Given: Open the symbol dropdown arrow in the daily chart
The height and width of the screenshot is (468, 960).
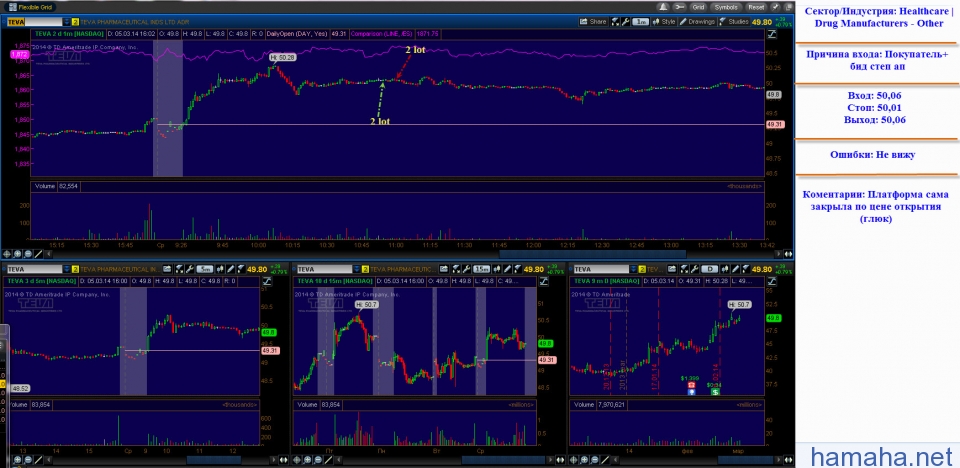Looking at the screenshot, I should tap(634, 269).
